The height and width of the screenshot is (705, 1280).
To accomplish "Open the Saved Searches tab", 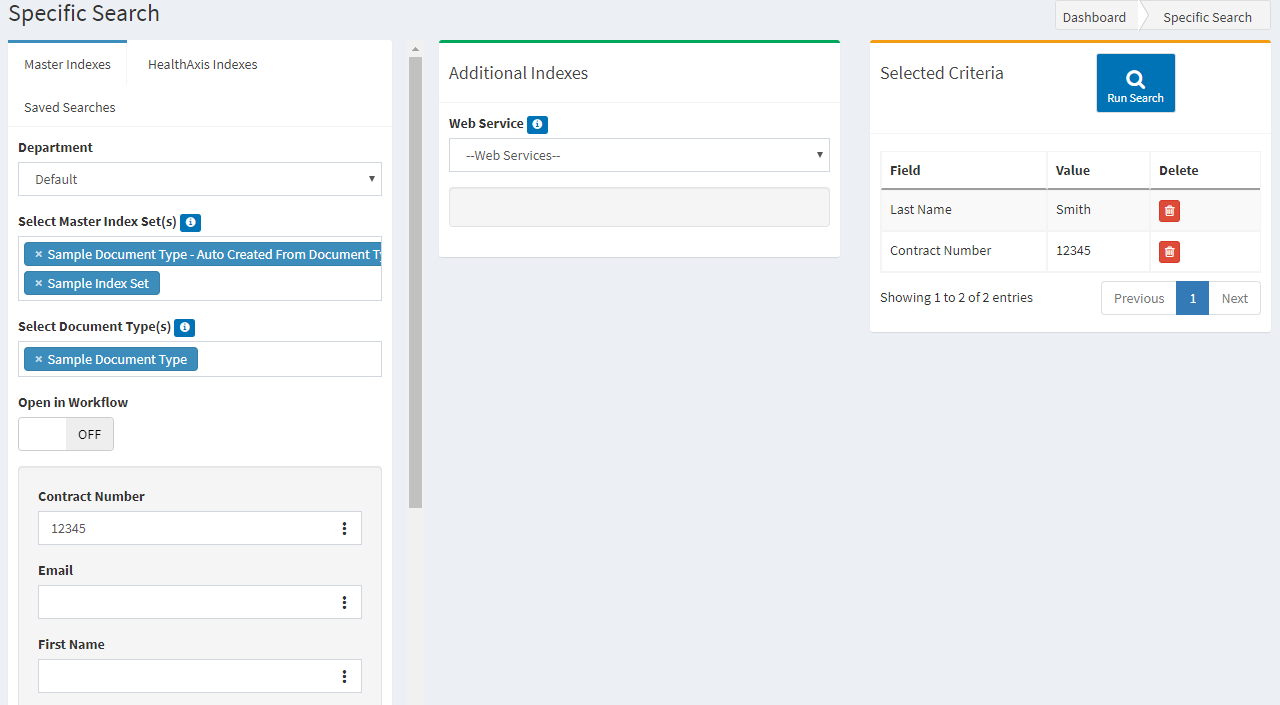I will [70, 108].
